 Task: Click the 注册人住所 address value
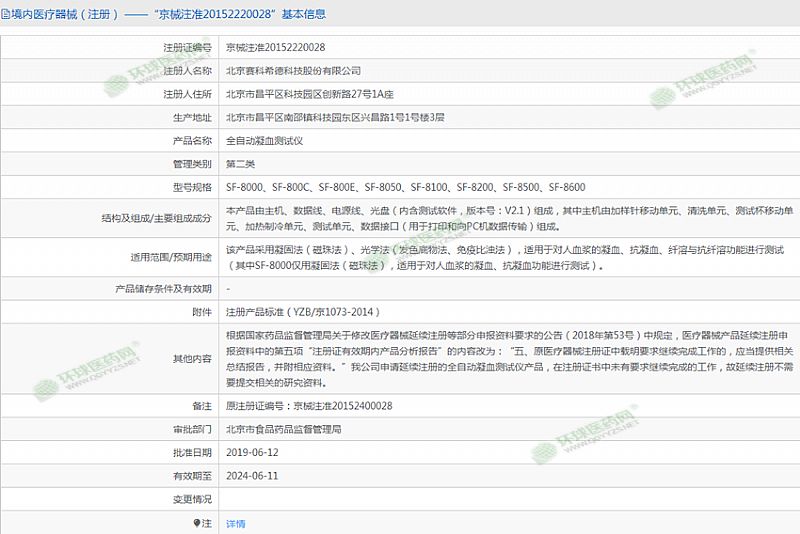pos(310,94)
